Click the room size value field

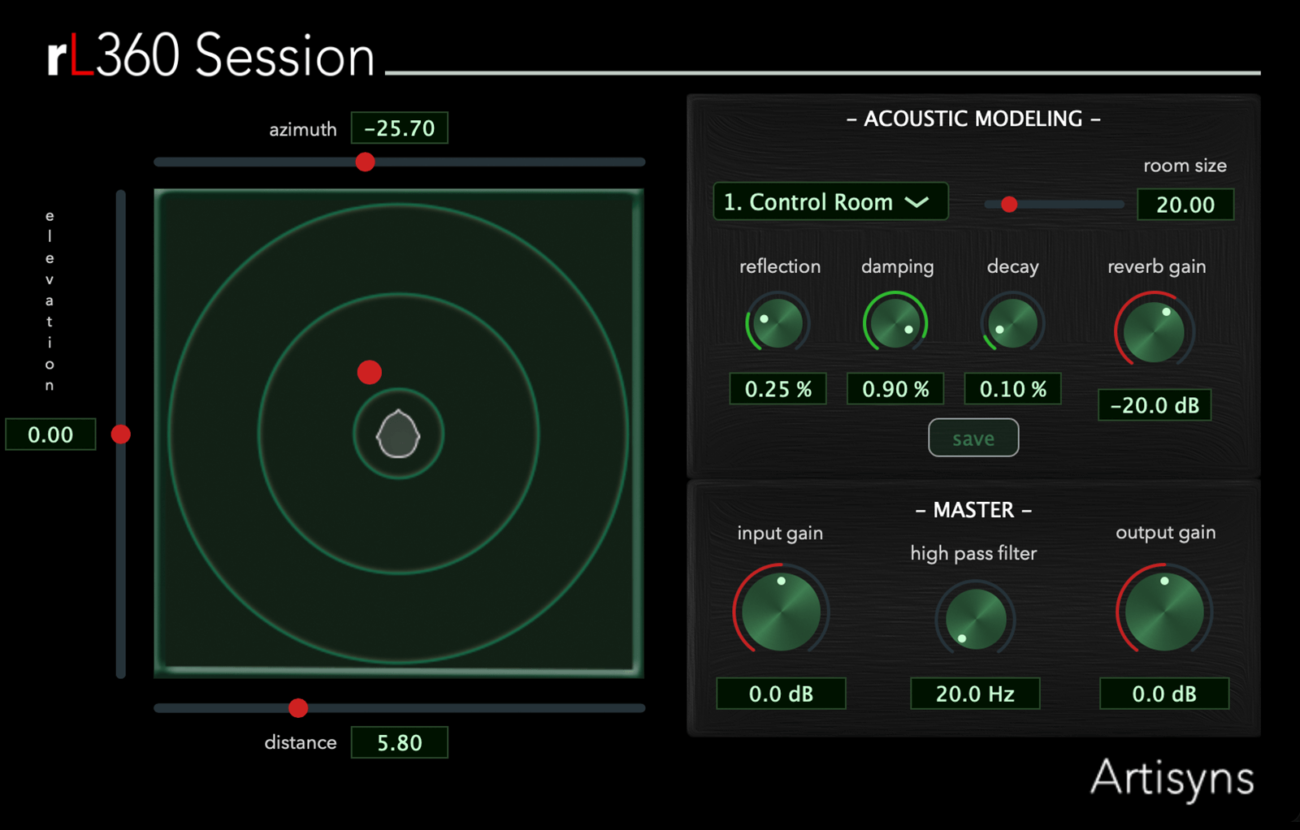(1185, 205)
